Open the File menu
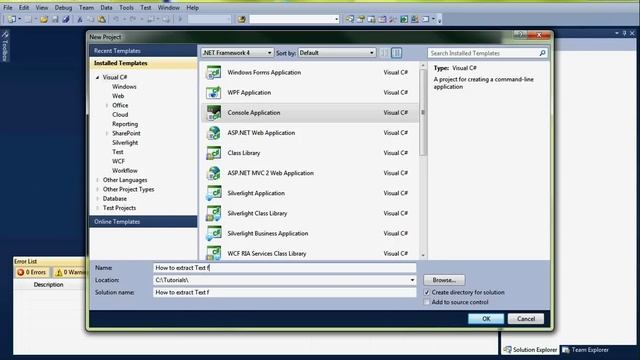The width and height of the screenshot is (640, 360). coord(8,7)
